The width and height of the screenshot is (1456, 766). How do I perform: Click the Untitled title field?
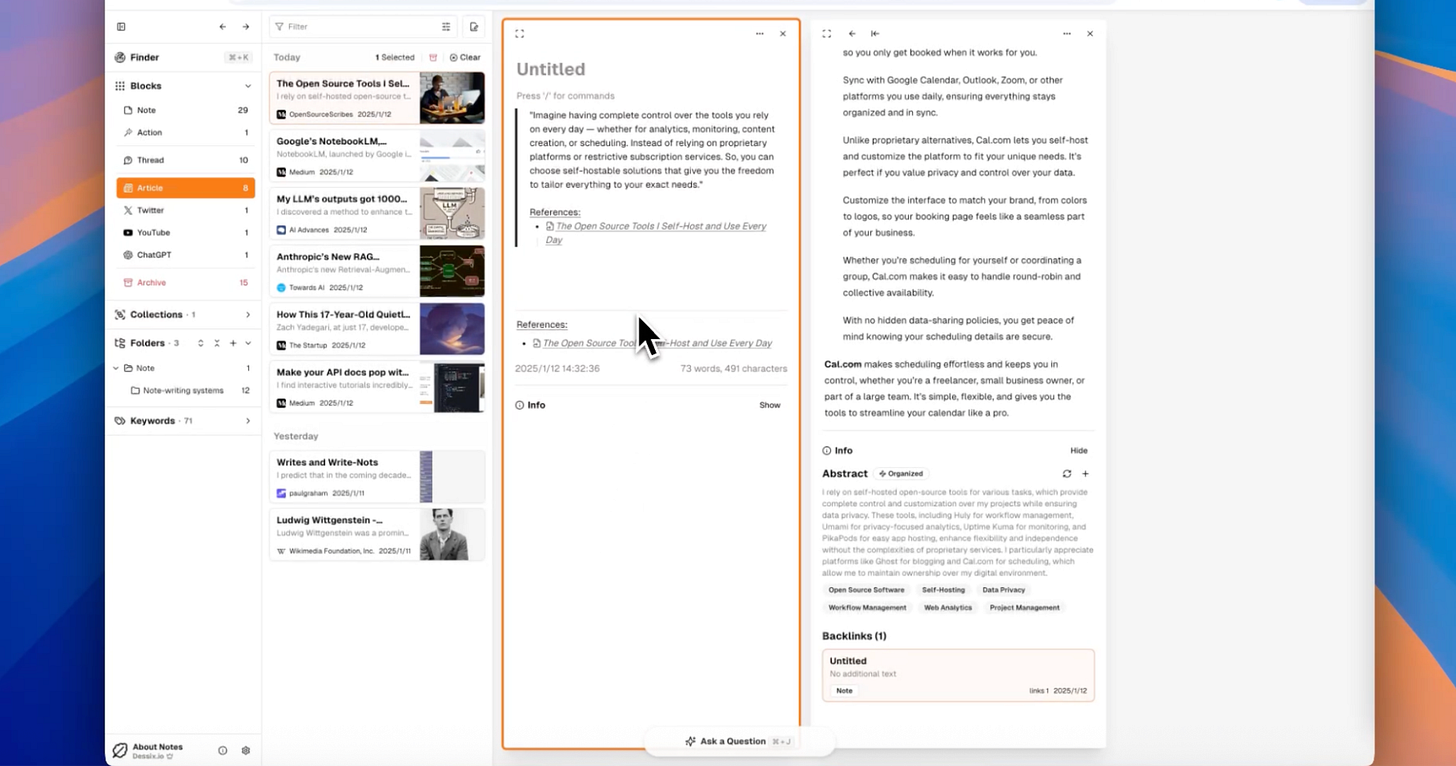551,69
